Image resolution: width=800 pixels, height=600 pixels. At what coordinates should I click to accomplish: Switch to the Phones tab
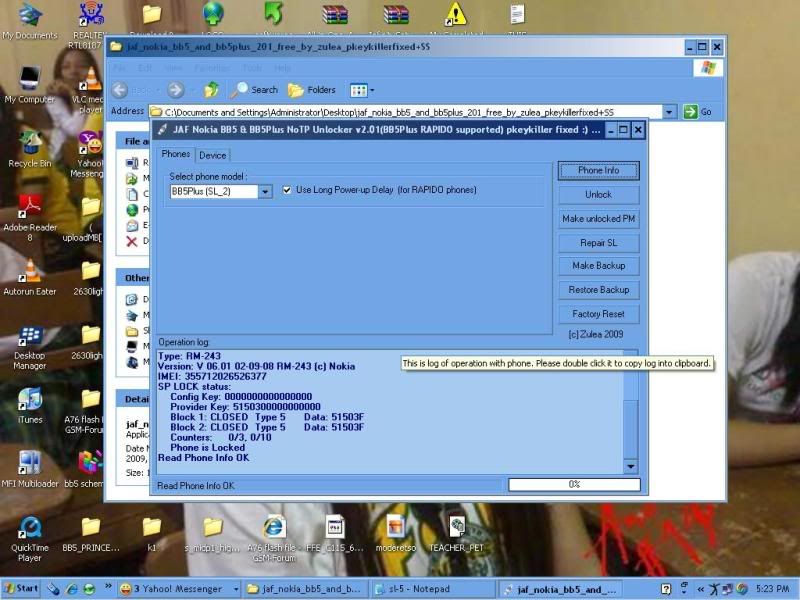(x=176, y=154)
